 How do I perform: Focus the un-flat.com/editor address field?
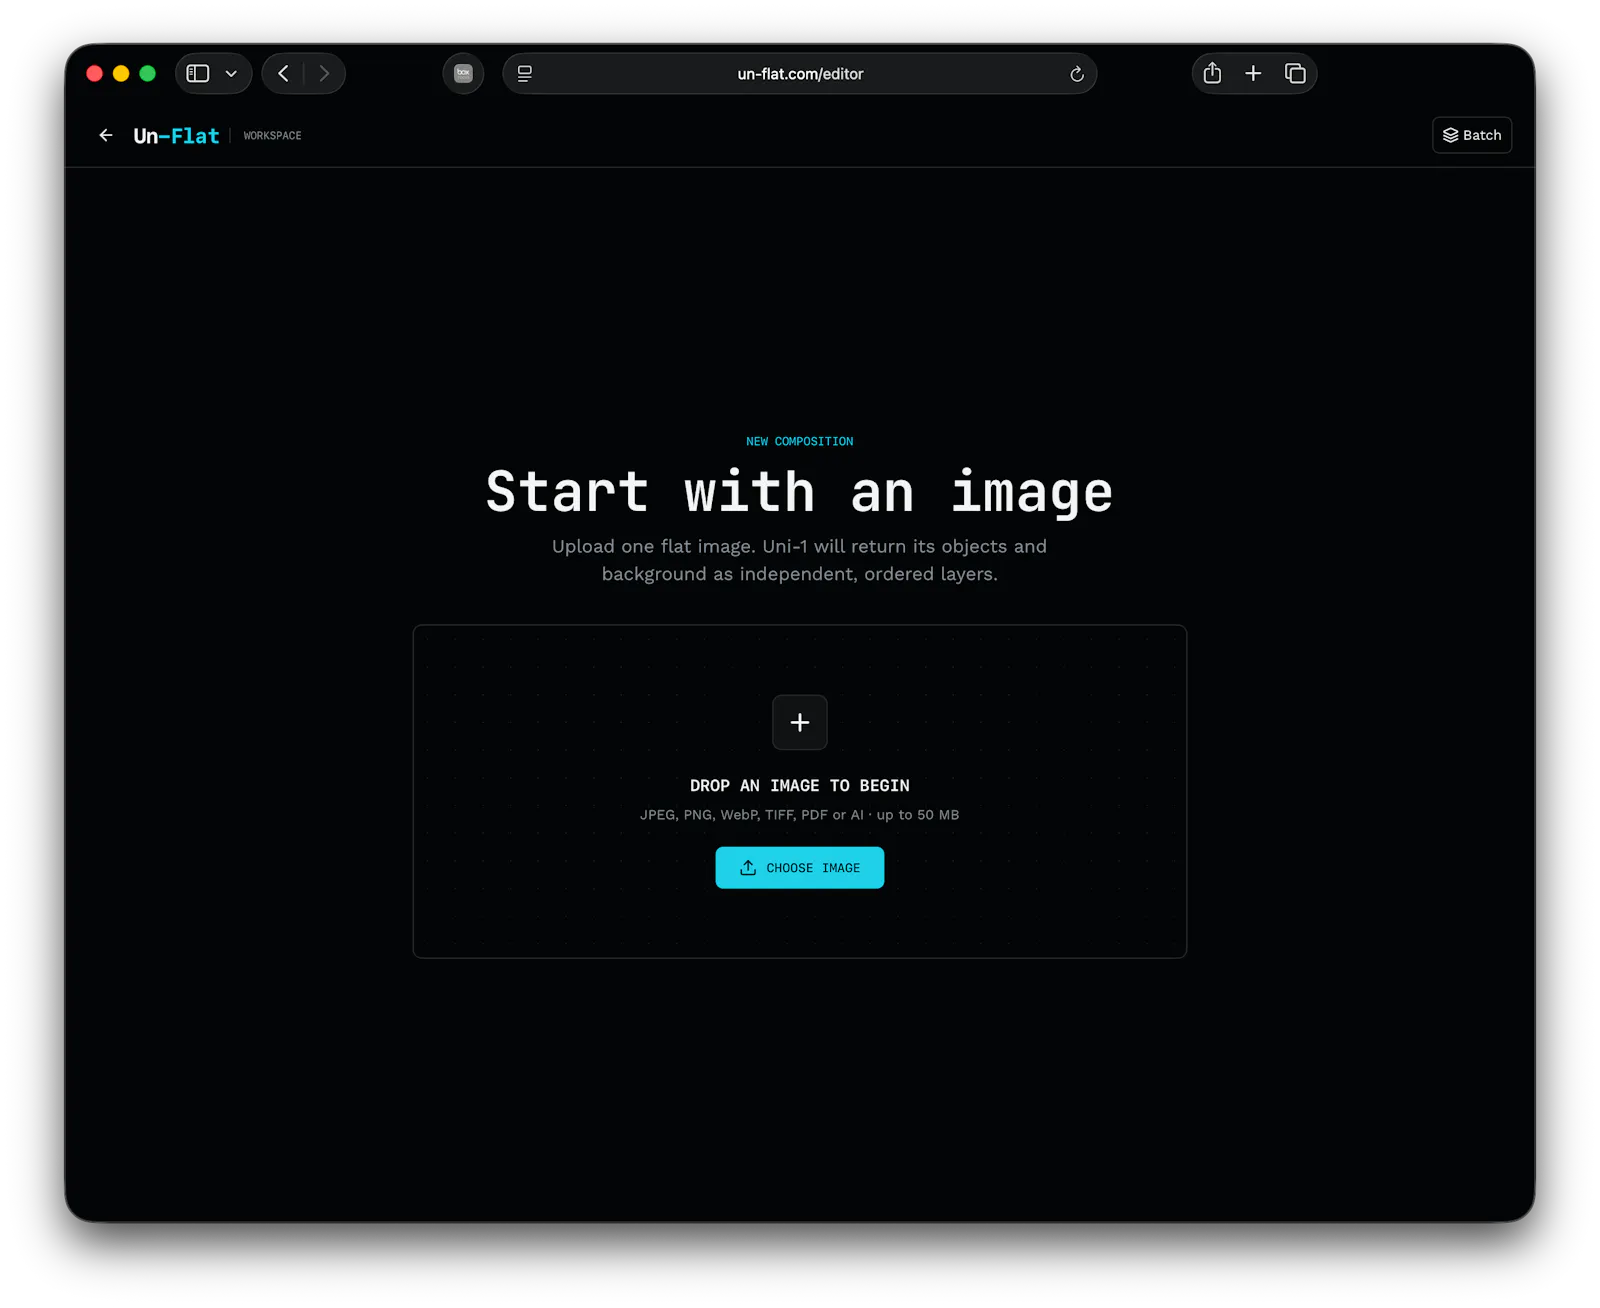coord(800,74)
